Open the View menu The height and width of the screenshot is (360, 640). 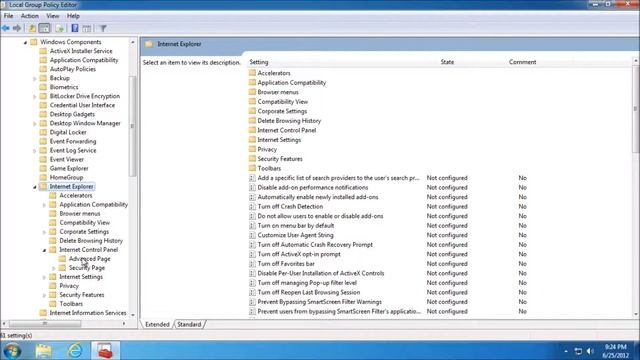tap(53, 16)
